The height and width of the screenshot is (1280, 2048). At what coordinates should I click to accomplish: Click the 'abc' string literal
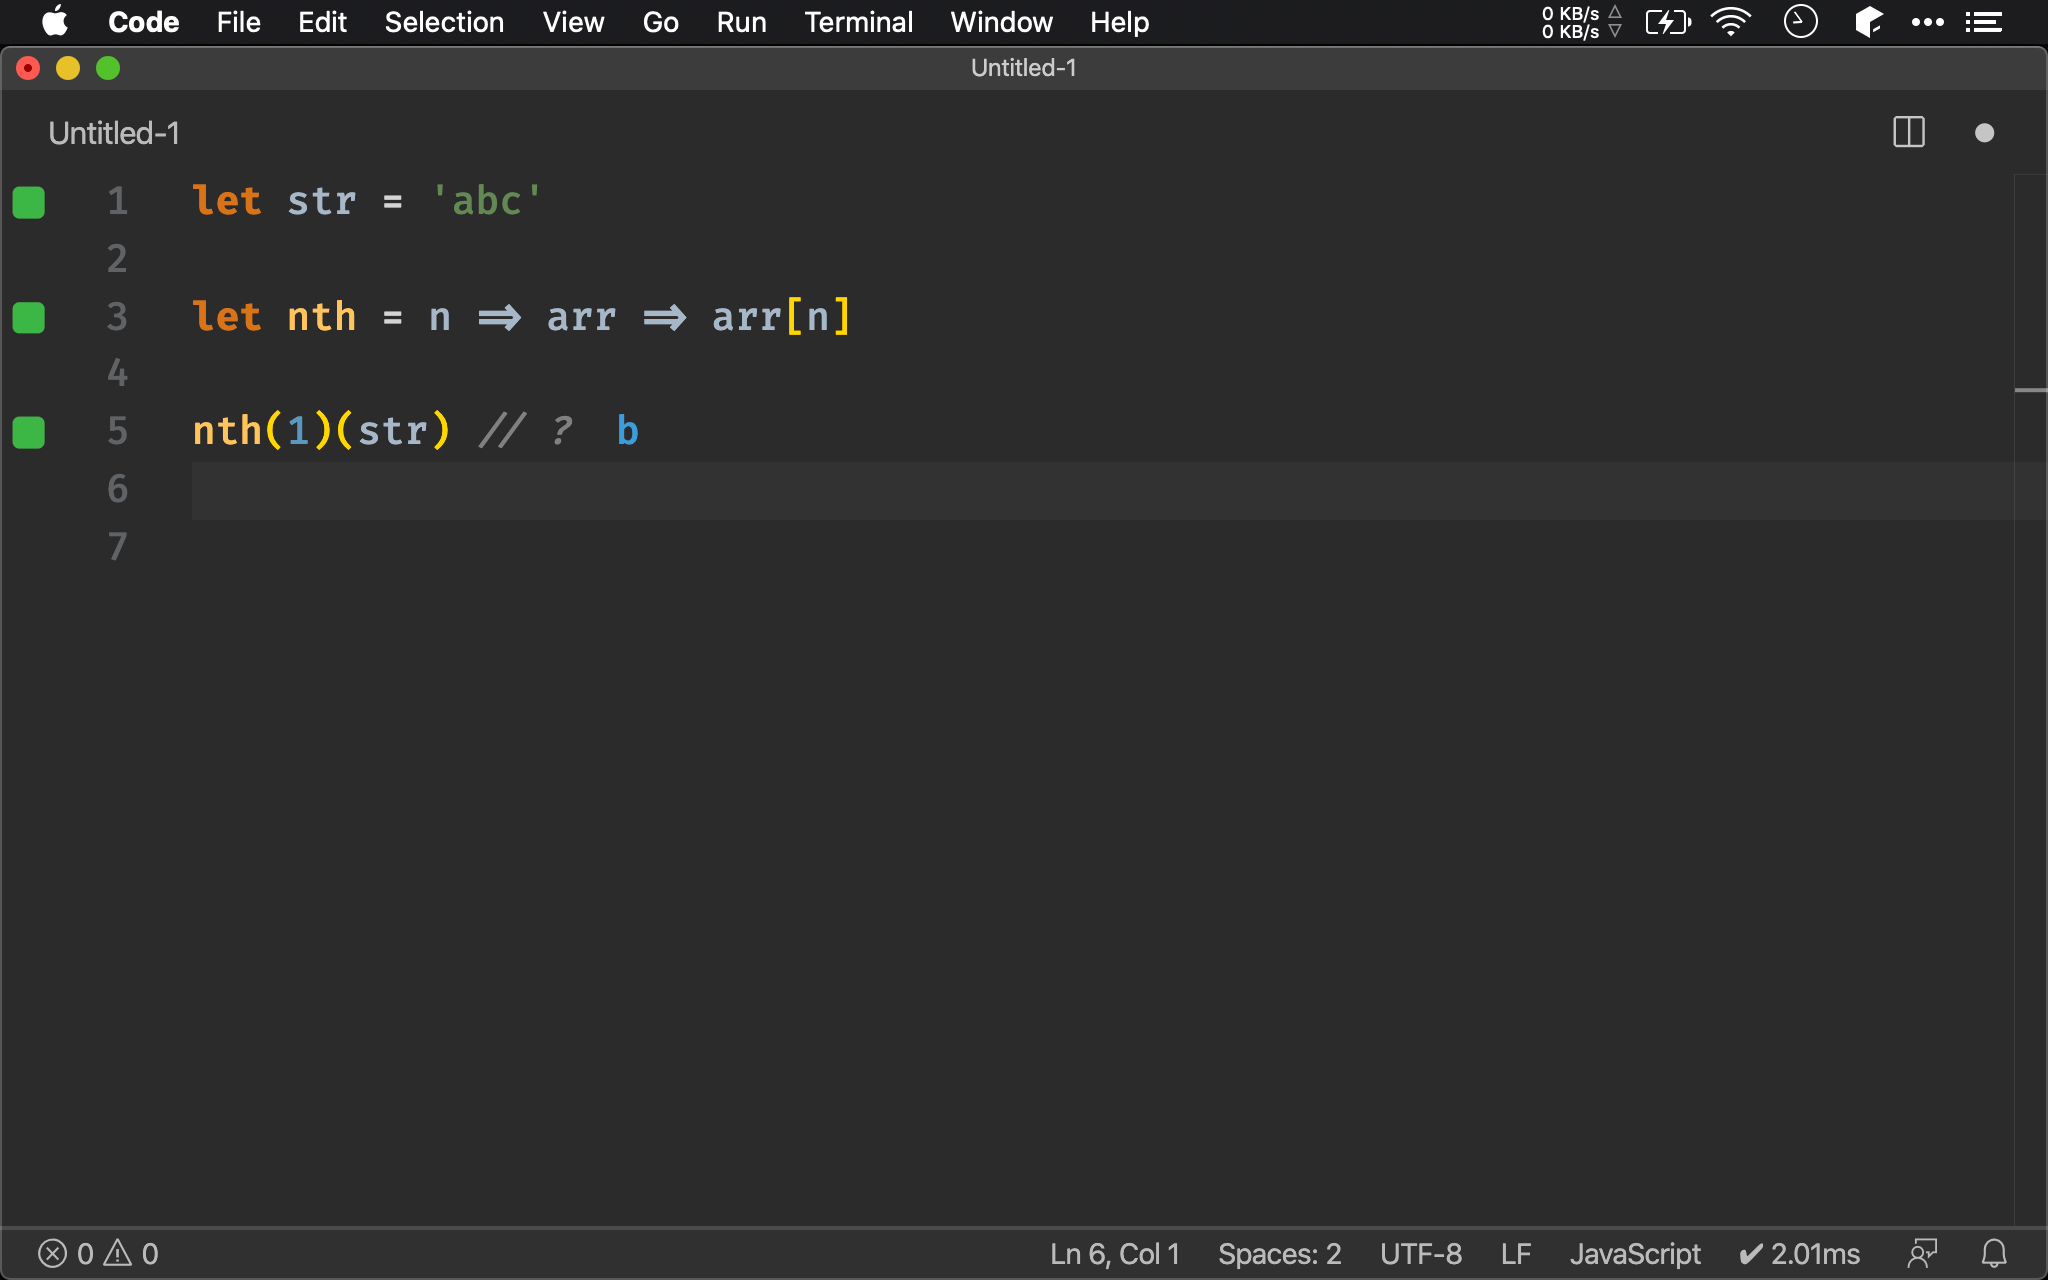click(x=487, y=201)
